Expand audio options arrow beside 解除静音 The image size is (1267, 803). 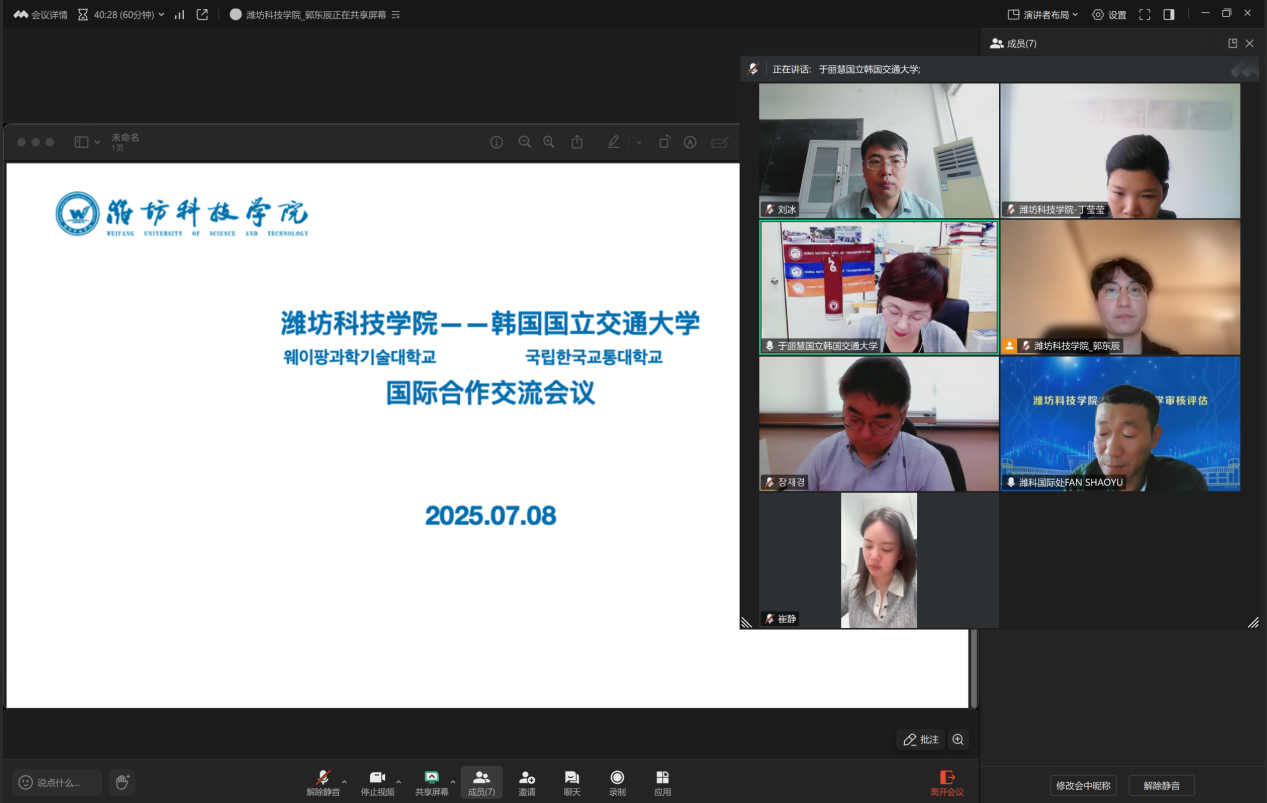(x=345, y=781)
